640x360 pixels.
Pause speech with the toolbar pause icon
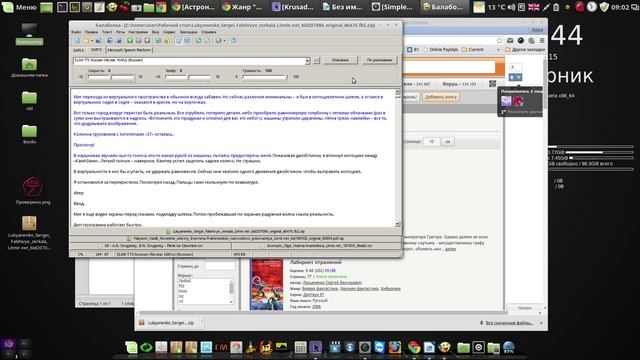point(138,40)
